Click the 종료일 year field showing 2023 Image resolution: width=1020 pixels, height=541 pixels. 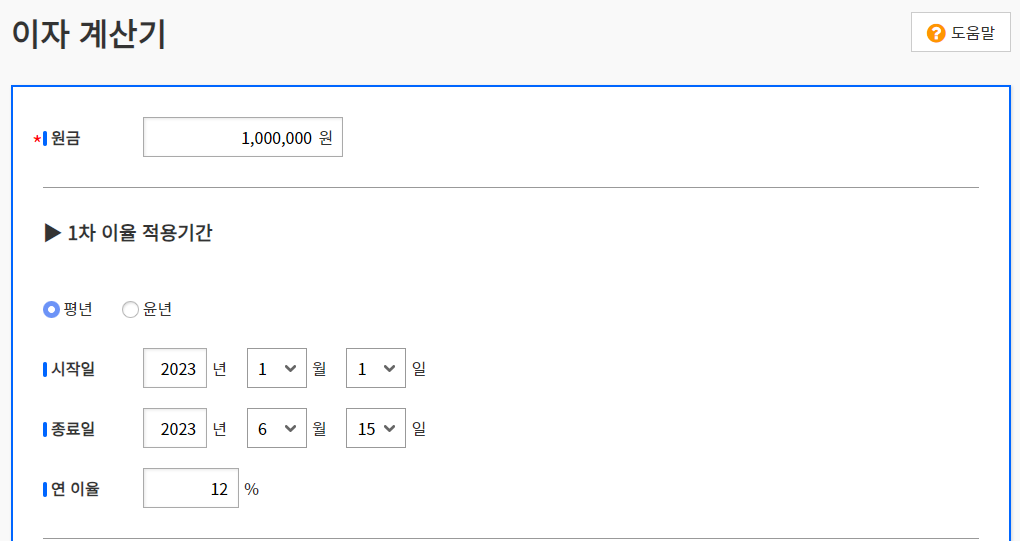[x=175, y=428]
